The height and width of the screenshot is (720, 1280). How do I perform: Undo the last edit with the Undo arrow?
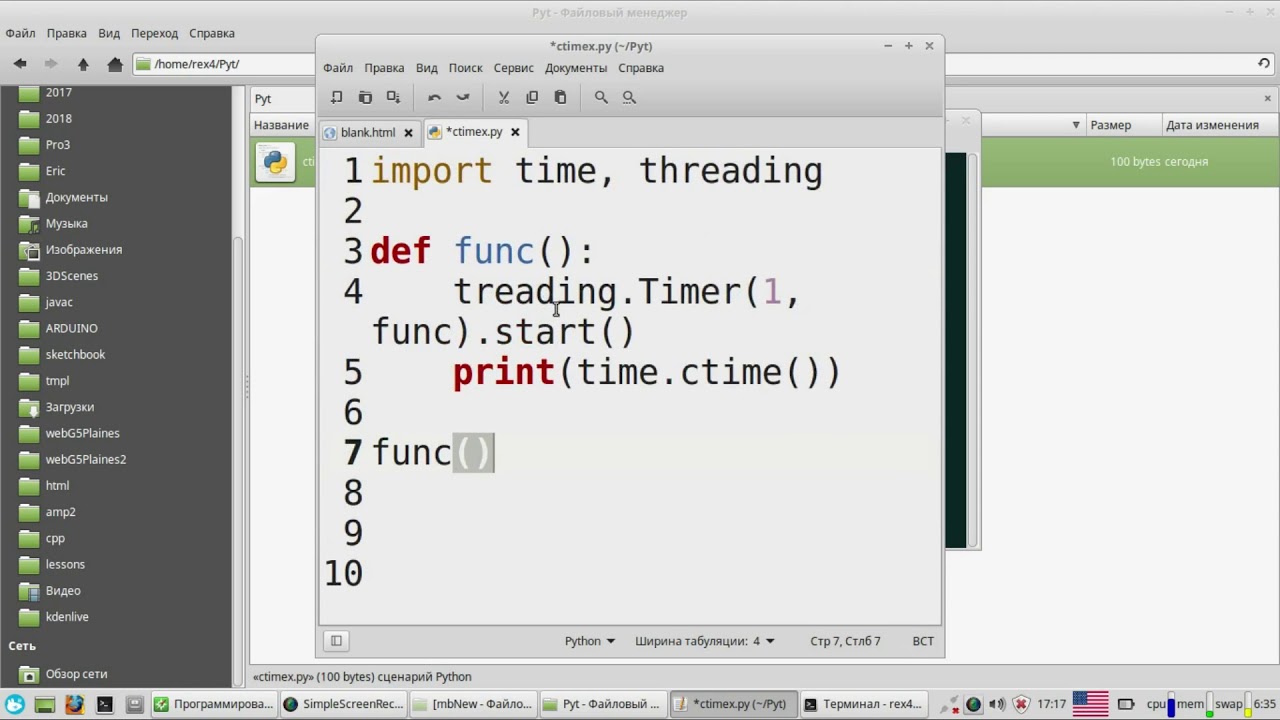pos(434,96)
